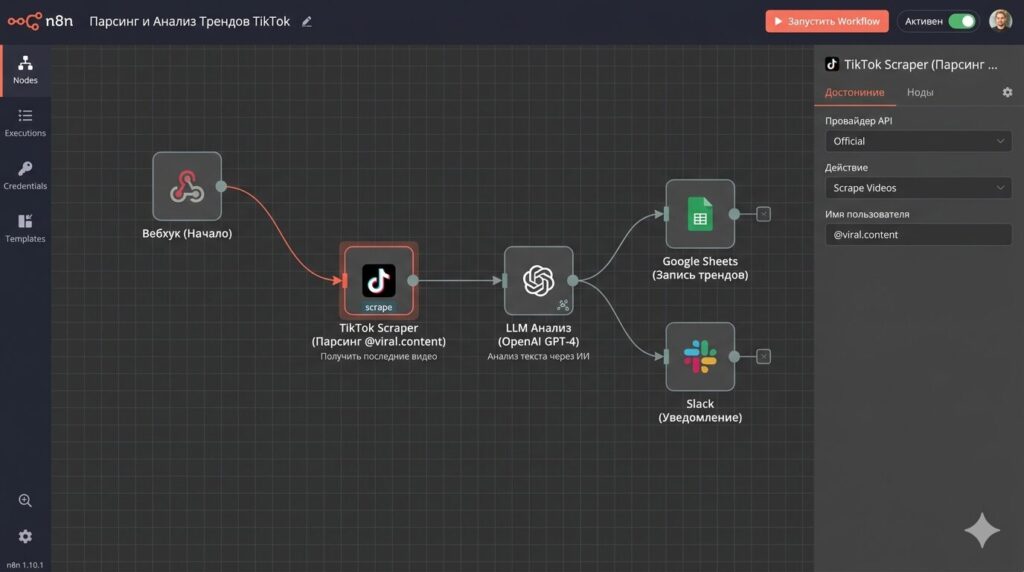Image resolution: width=1024 pixels, height=572 pixels.
Task: Click the Анализ текста через ИИ subtitle
Action: tap(538, 357)
